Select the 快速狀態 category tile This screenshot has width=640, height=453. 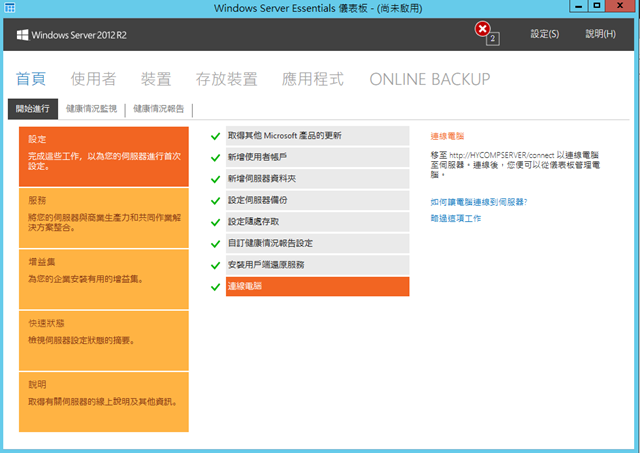pyautogui.click(x=104, y=341)
